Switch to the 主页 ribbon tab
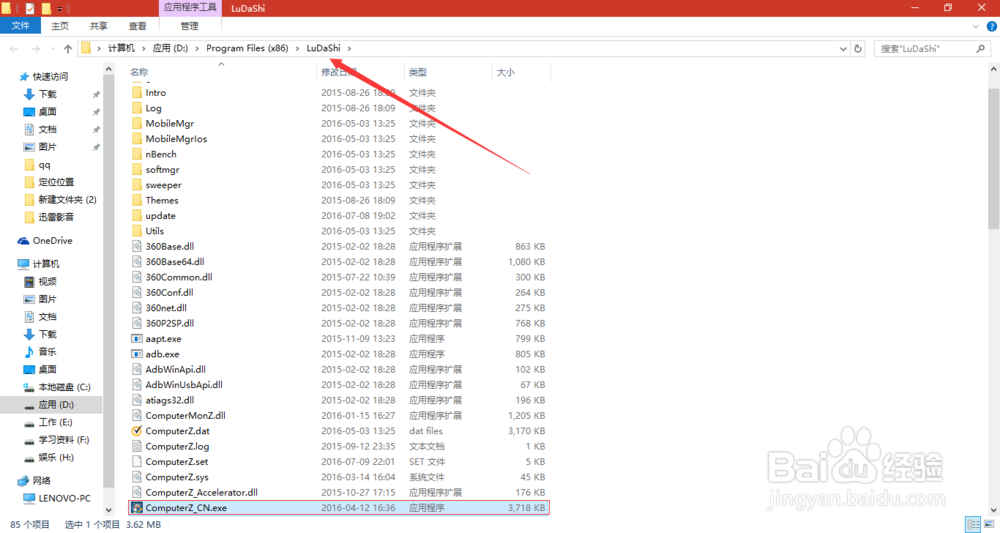 [60, 26]
